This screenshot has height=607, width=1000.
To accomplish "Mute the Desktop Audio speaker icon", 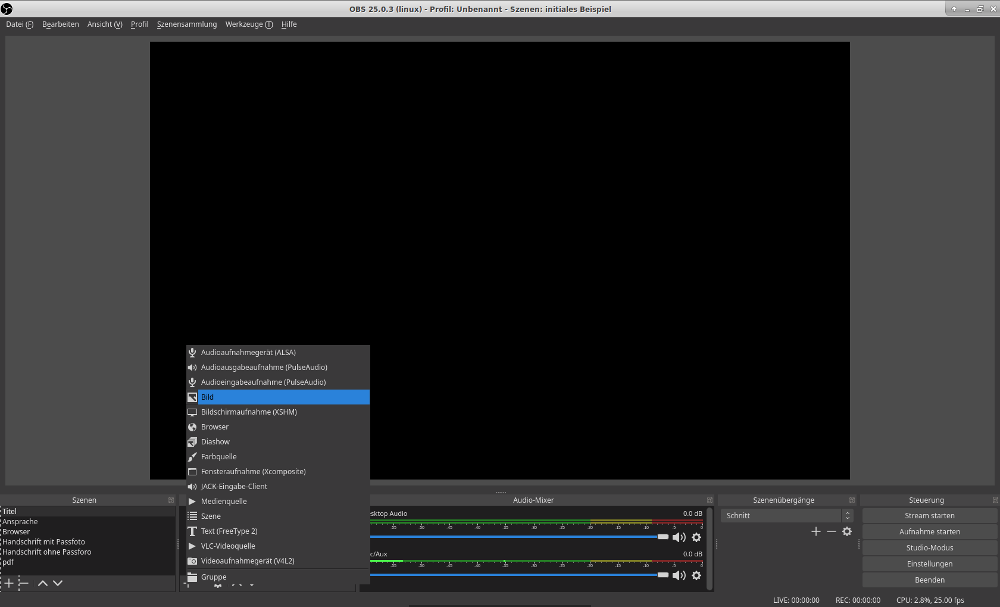I will 679,537.
